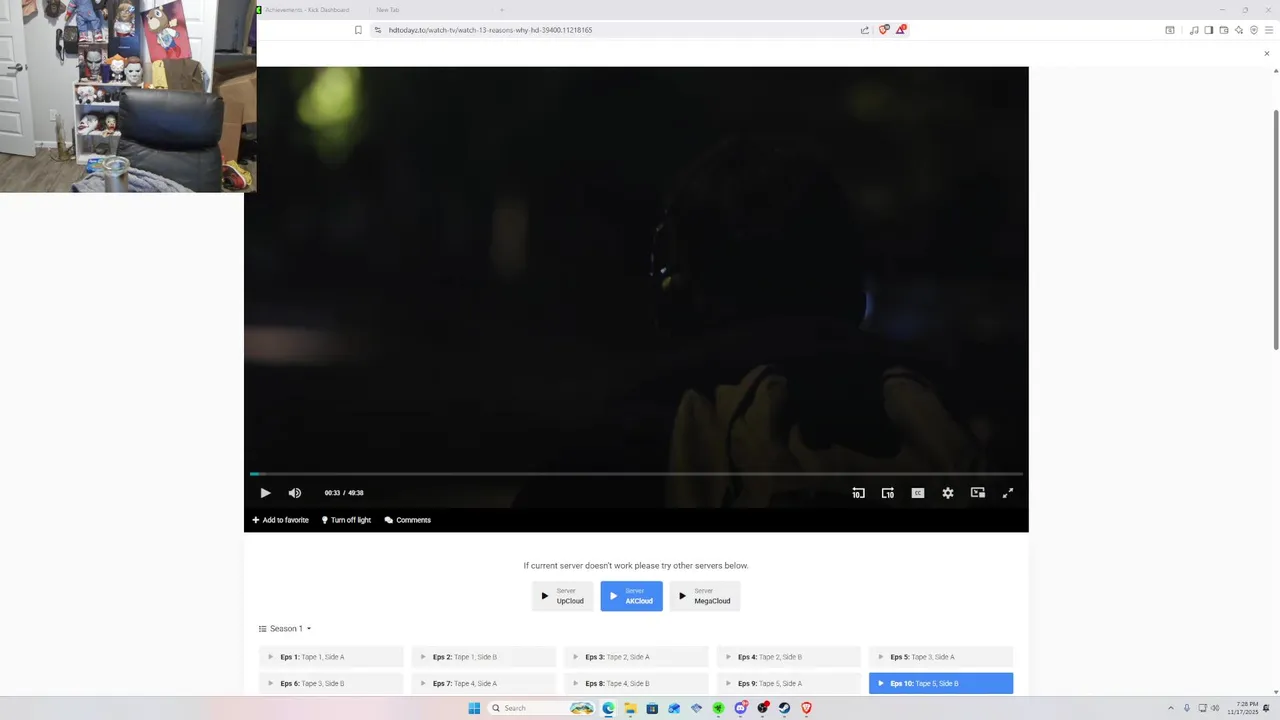Toggle browser sidebar panel icon
The image size is (1280, 720).
click(x=1208, y=30)
